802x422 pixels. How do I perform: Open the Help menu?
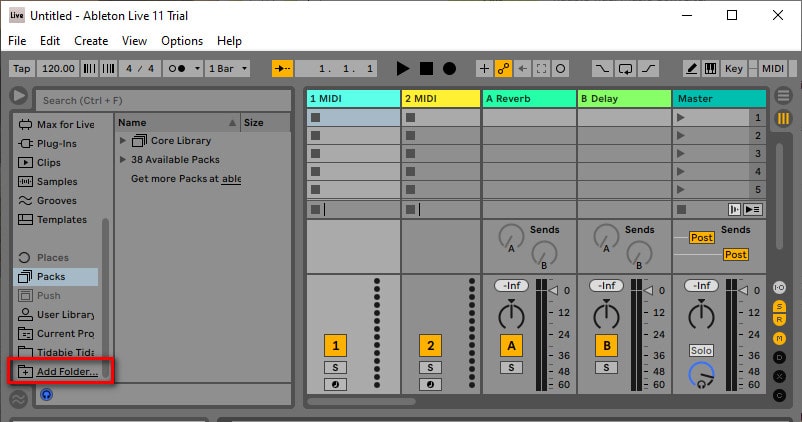pyautogui.click(x=229, y=41)
